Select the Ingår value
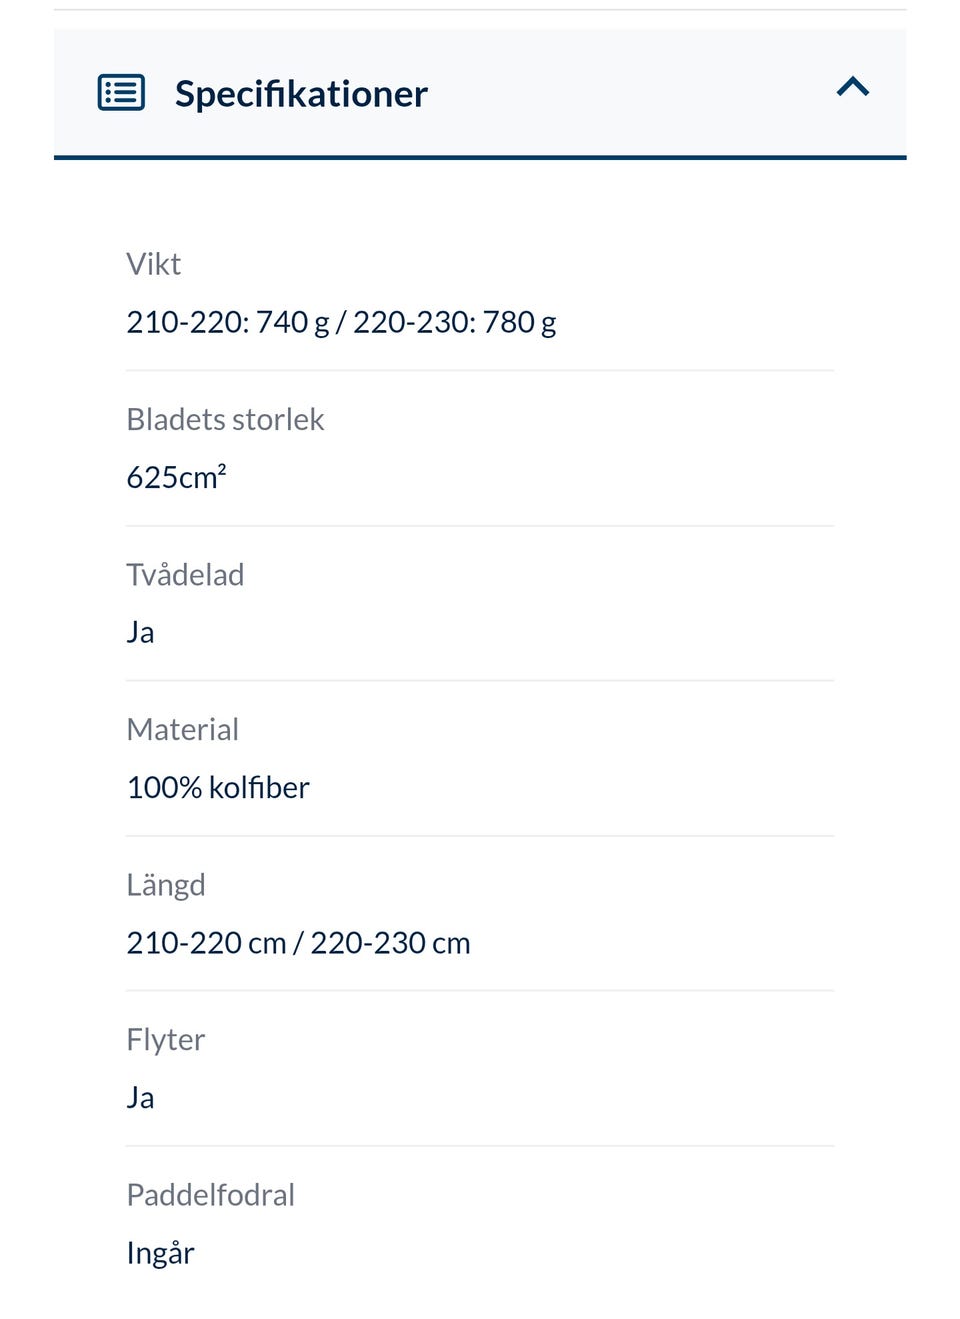 160,1253
